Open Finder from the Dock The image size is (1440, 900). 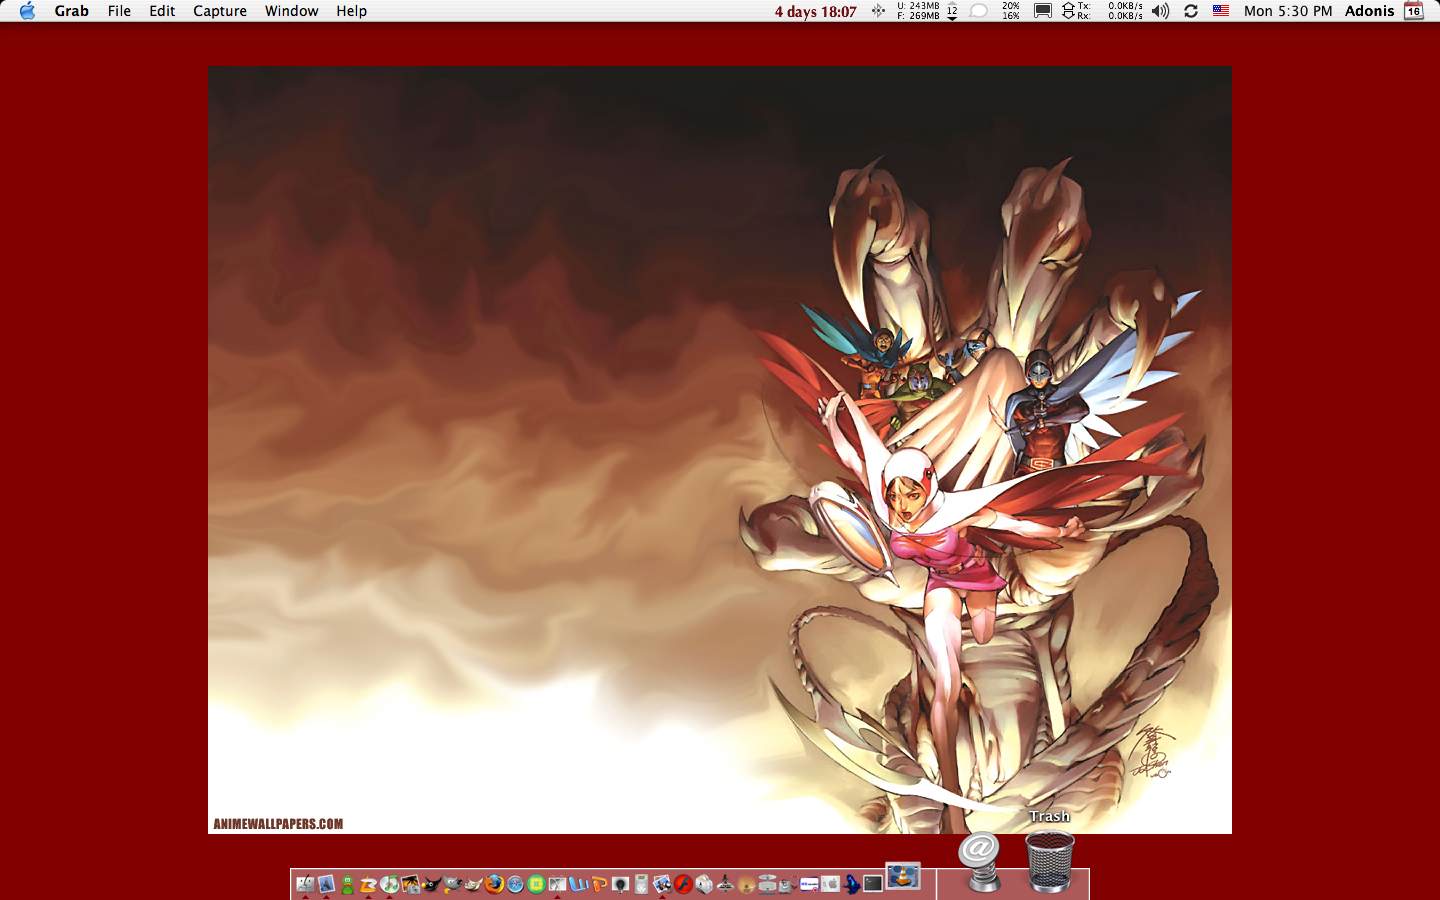(x=306, y=884)
